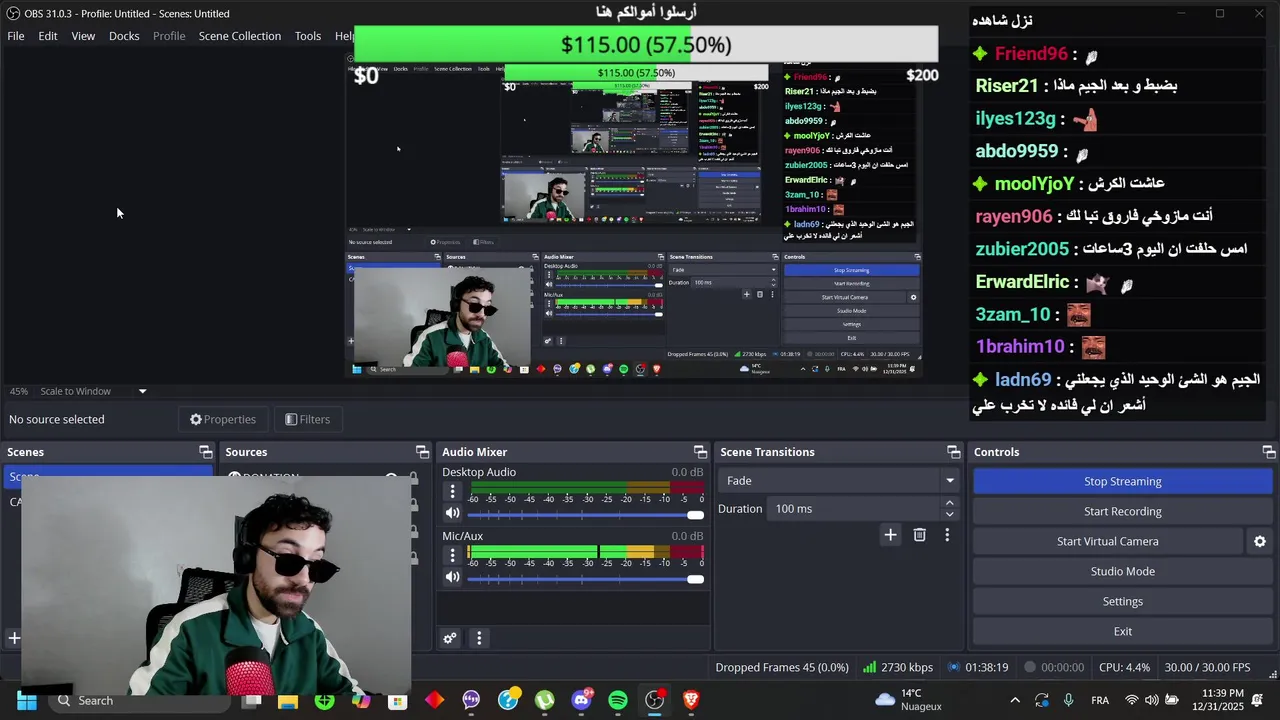
Task: Open the Audio Mixer bottom three-dot menu
Action: click(x=479, y=638)
